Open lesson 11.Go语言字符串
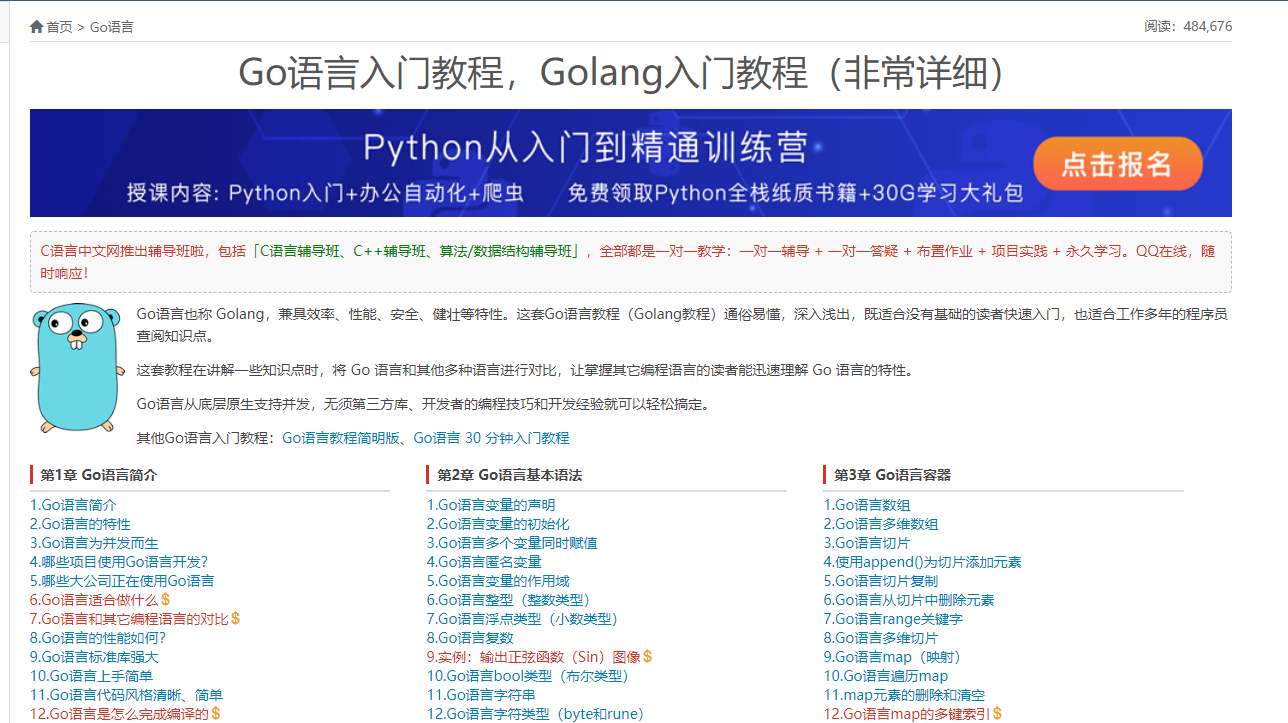Viewport: 1288px width, 723px height. click(481, 695)
